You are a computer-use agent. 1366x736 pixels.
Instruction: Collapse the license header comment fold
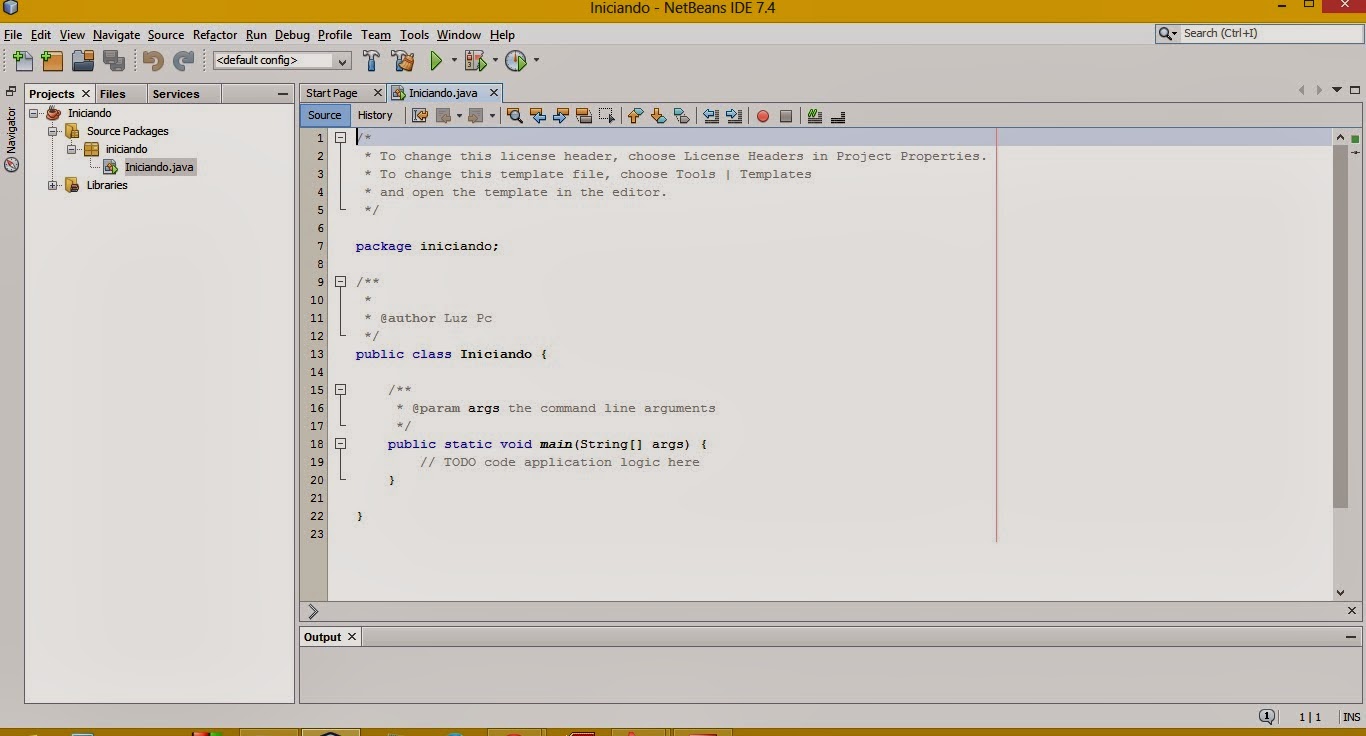point(340,137)
